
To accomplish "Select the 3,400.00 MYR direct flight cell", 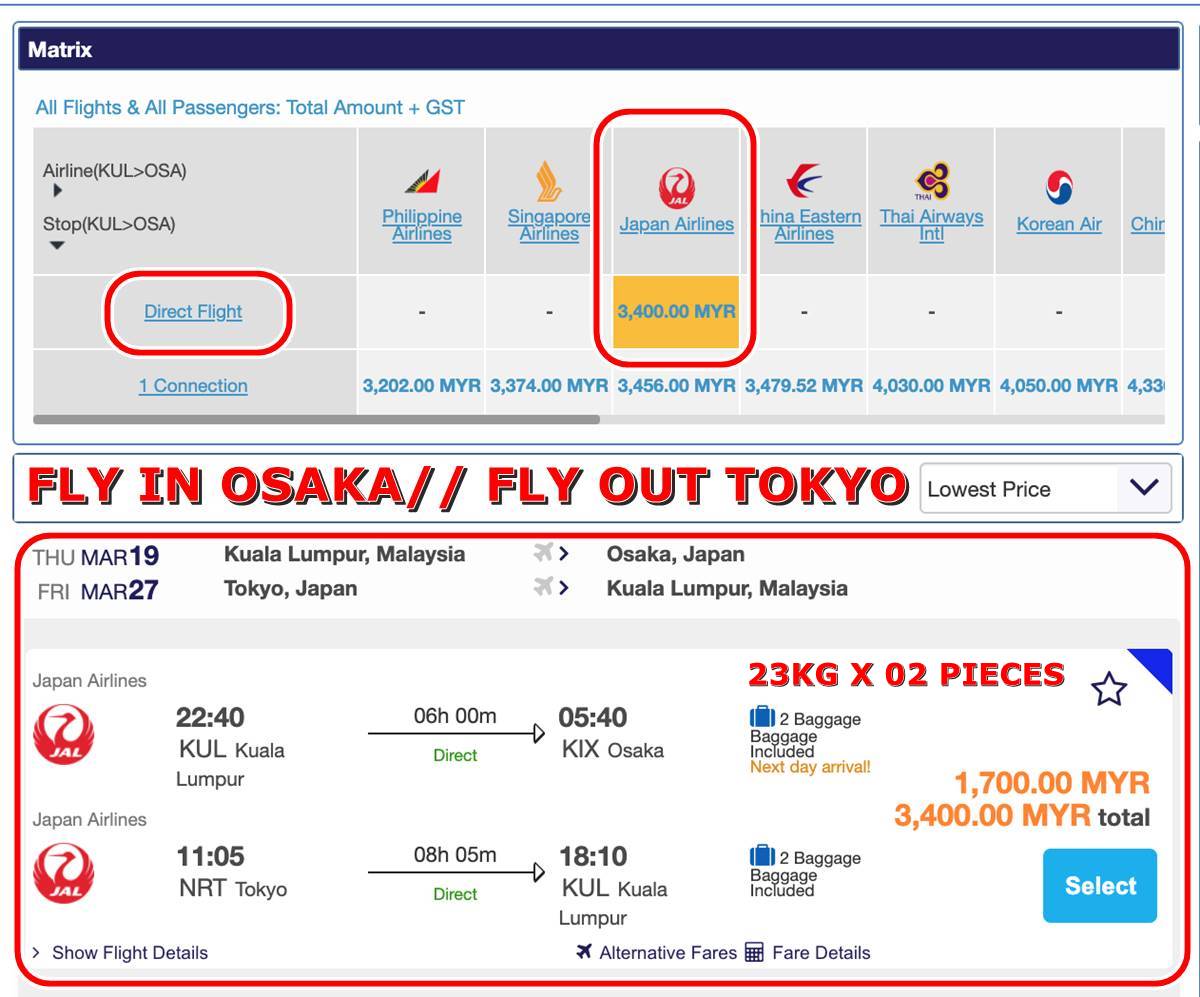I will pyautogui.click(x=677, y=312).
